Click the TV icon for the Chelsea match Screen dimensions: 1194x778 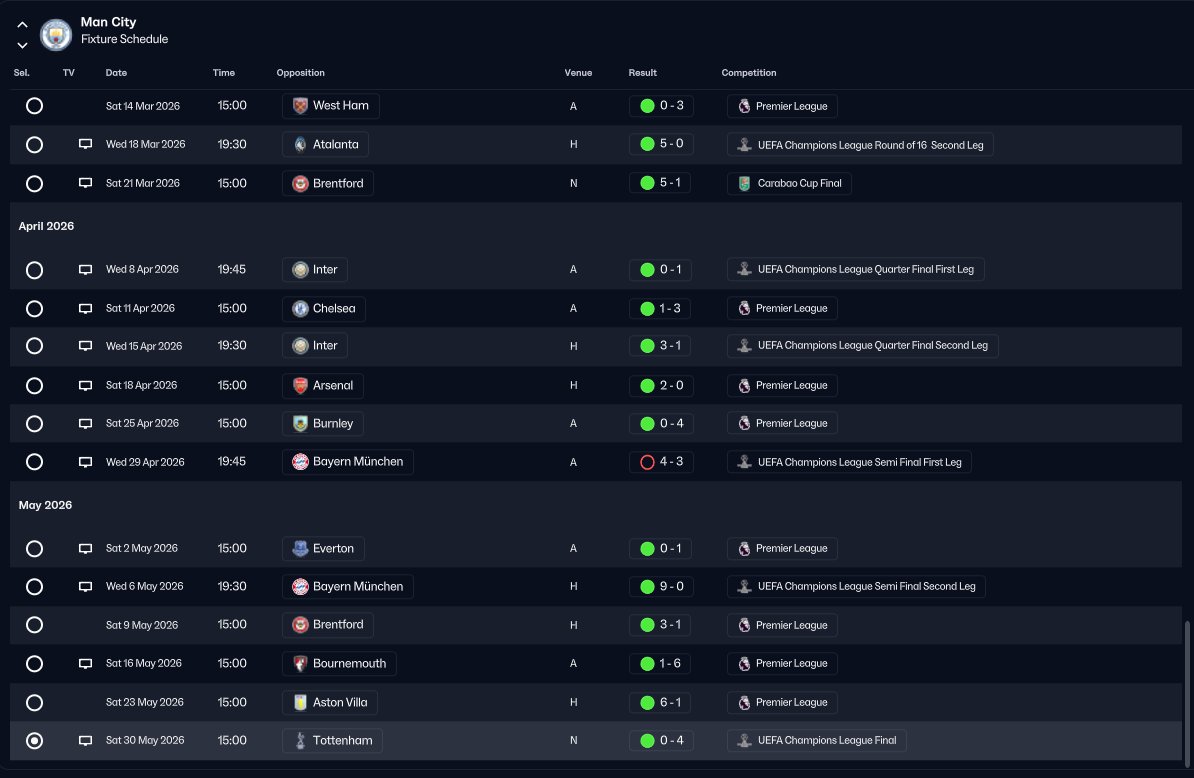86,309
